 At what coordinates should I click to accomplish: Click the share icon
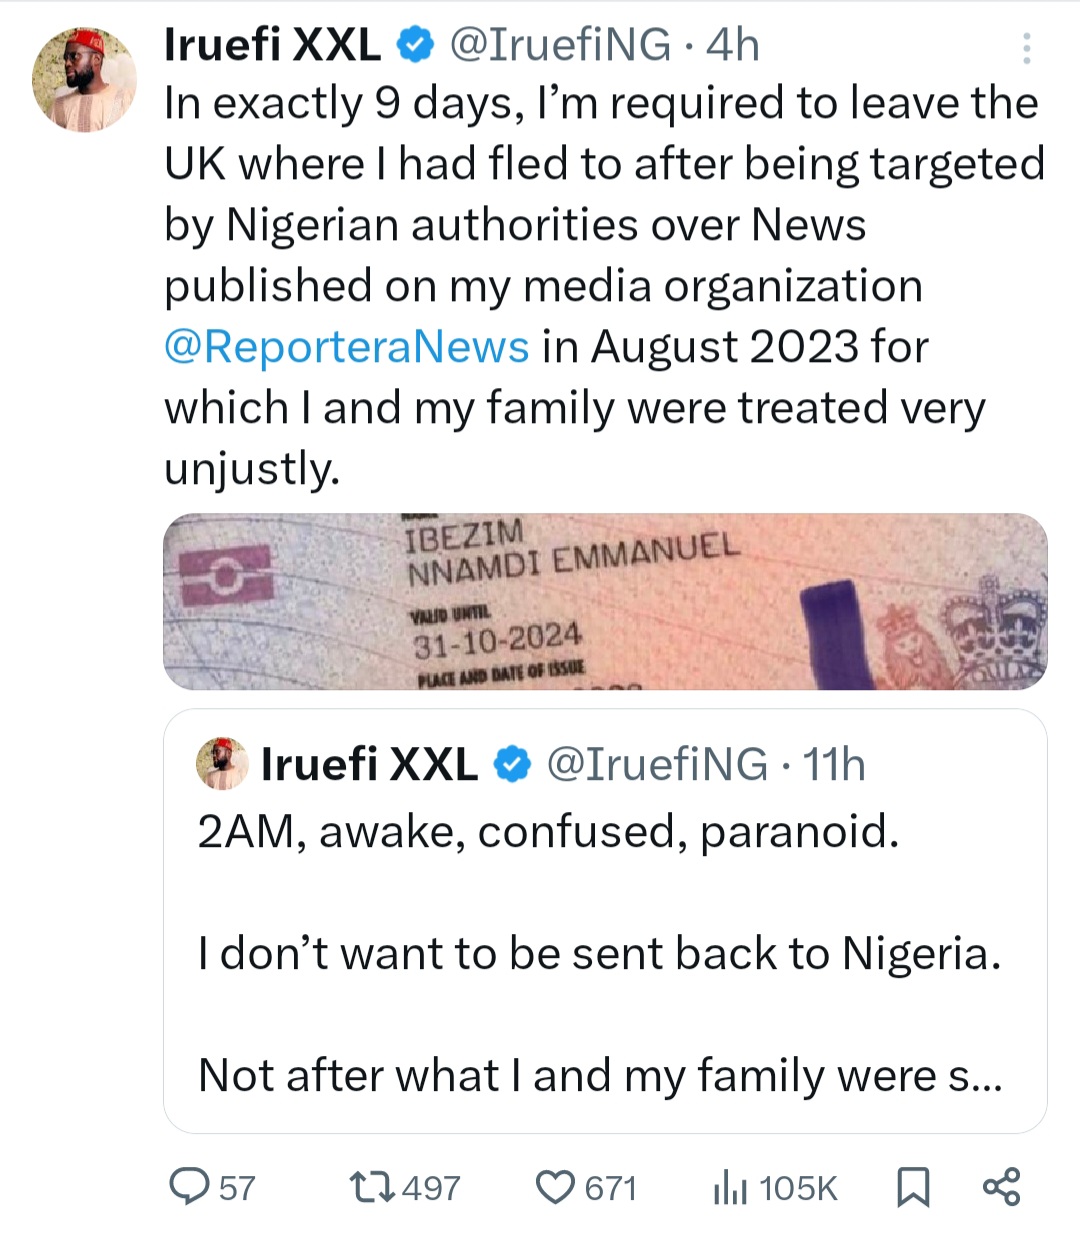1001,1187
